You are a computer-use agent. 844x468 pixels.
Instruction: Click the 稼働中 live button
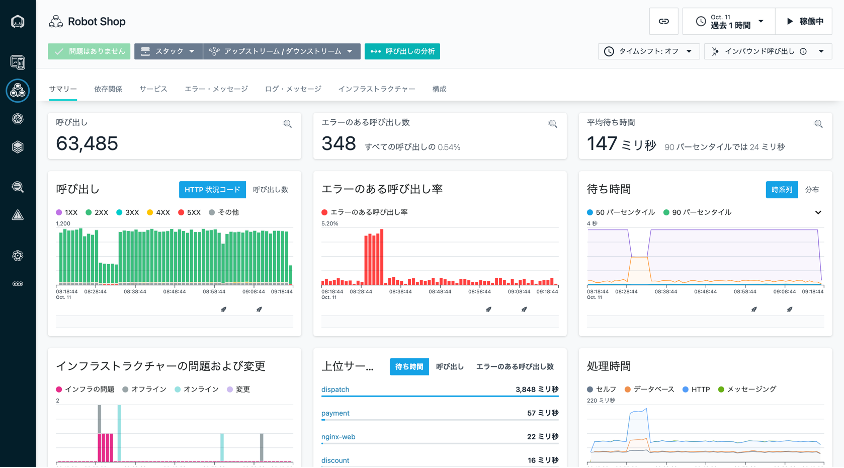pos(804,22)
